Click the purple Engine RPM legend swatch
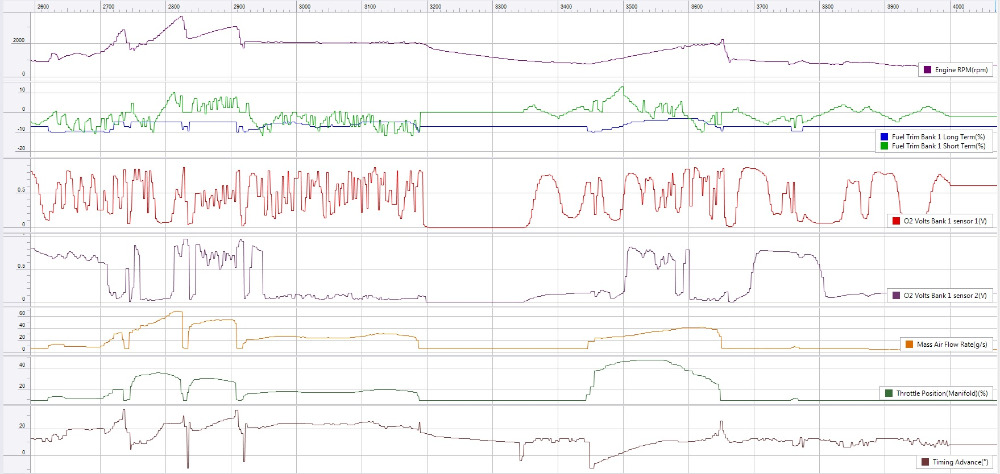Viewport: 1000px width, 474px height. [928, 70]
